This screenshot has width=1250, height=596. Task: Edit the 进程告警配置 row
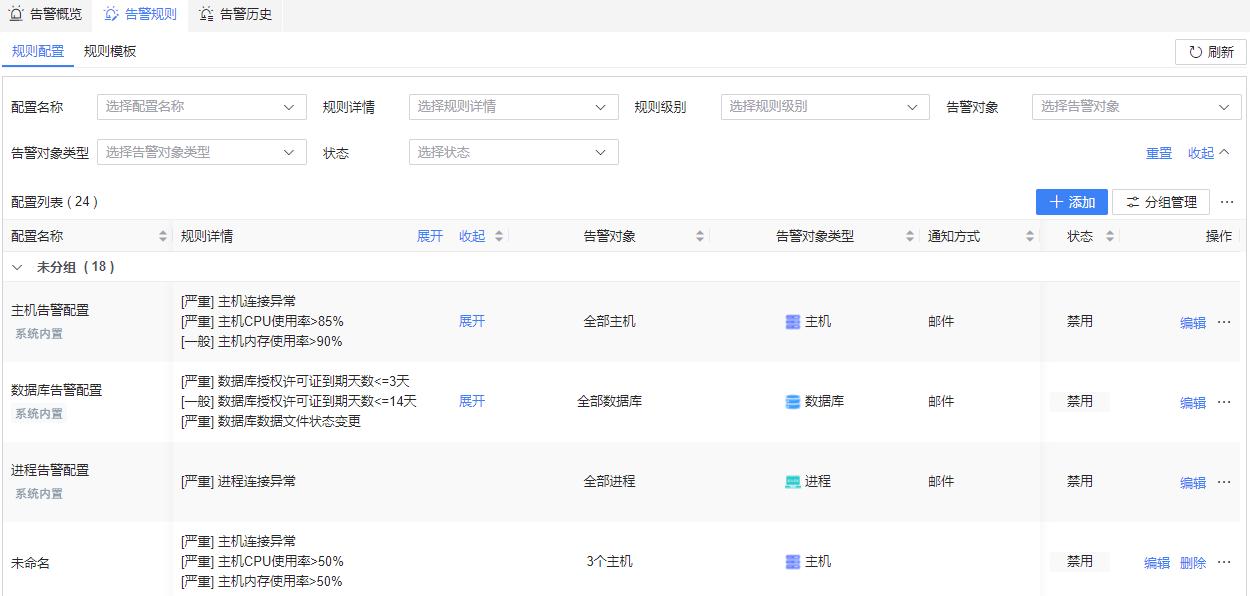1193,483
